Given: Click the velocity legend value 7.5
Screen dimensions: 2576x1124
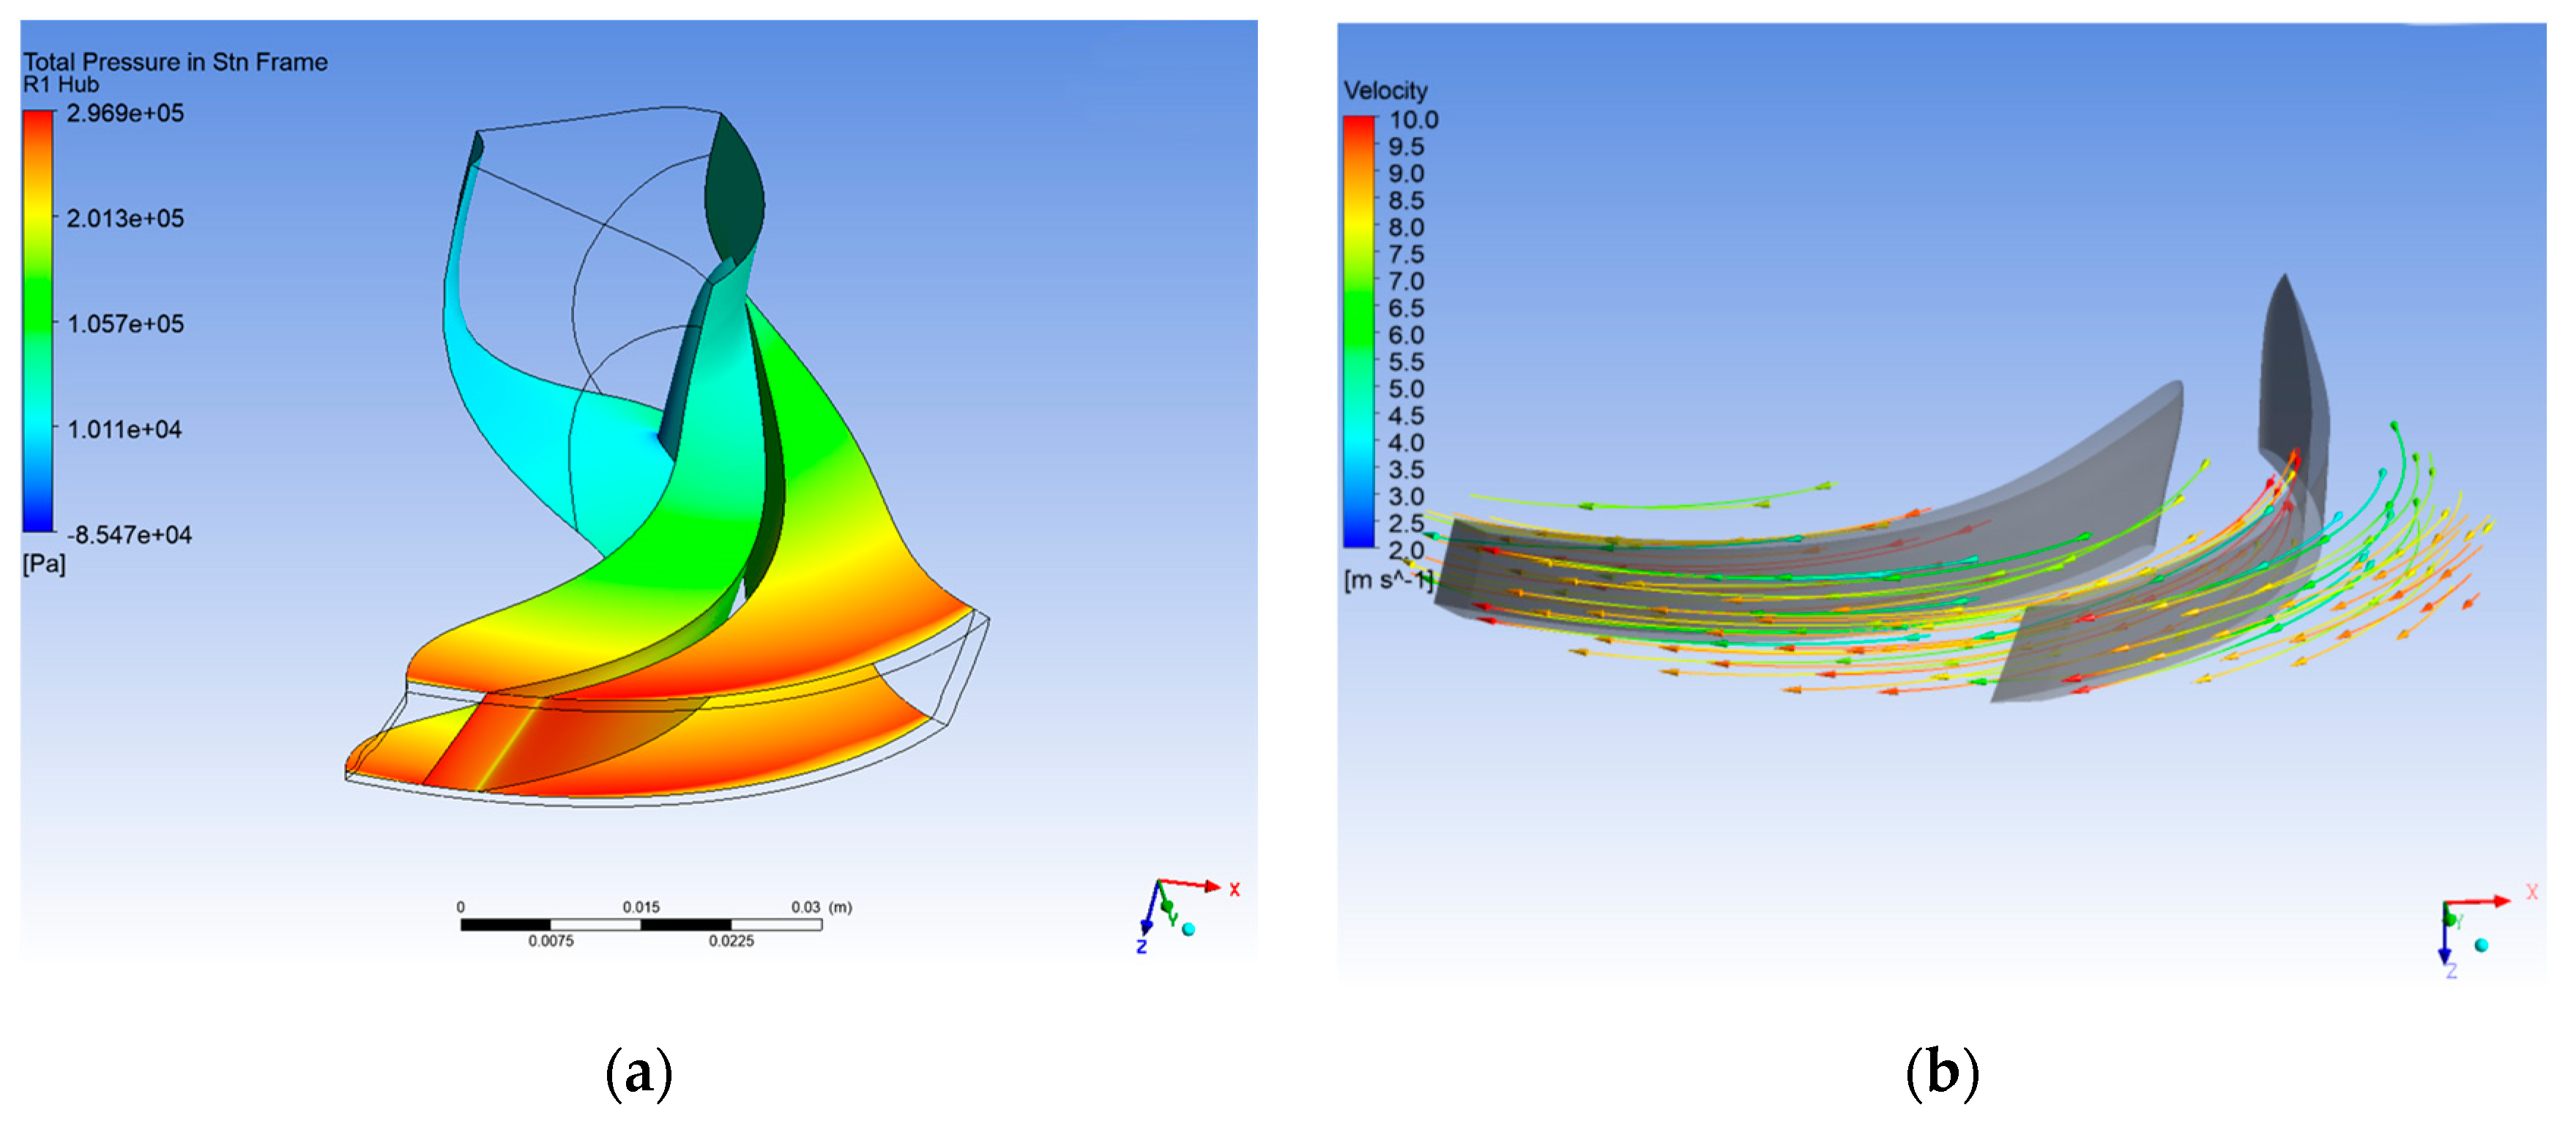Looking at the screenshot, I should tap(1405, 254).
